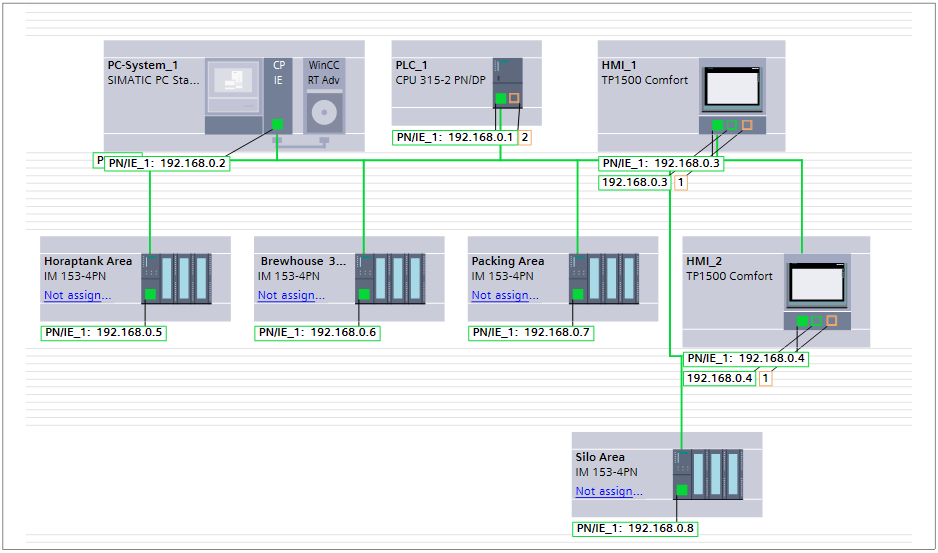This screenshot has width=938, height=553.
Task: Click the CP IE module in PC-System_1
Action: pyautogui.click(x=278, y=96)
